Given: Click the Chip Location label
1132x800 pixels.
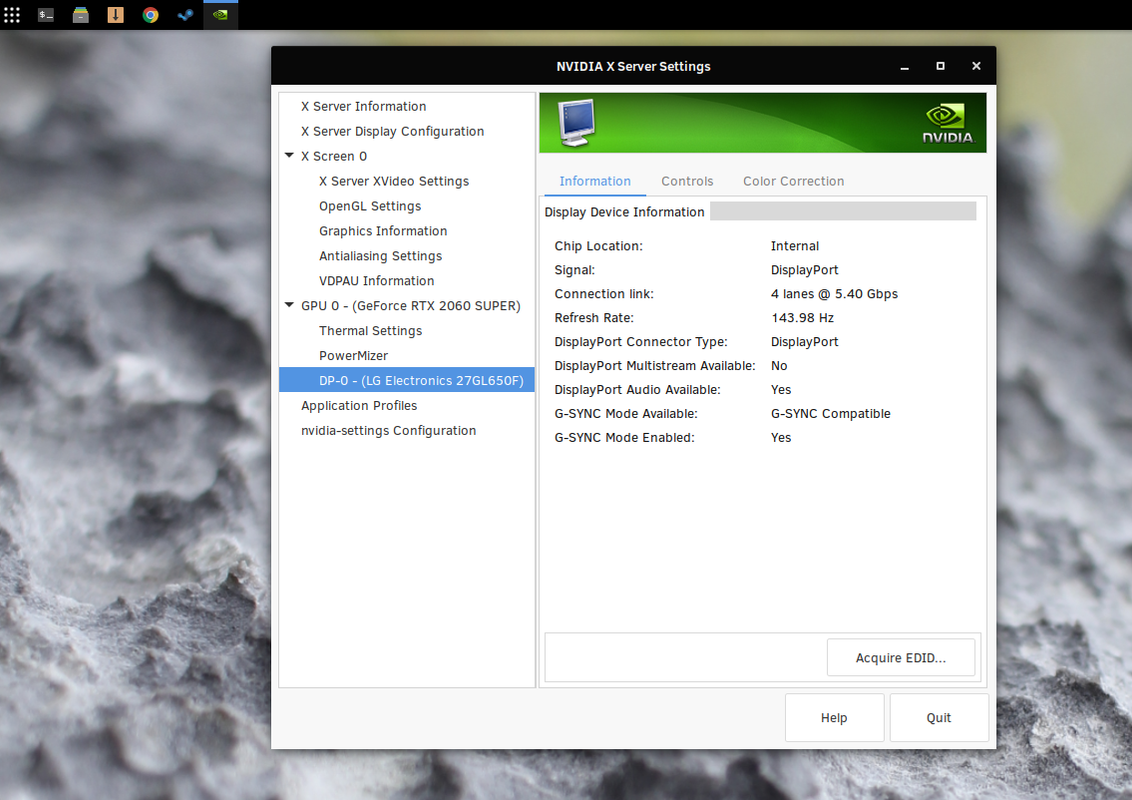Looking at the screenshot, I should [x=598, y=246].
